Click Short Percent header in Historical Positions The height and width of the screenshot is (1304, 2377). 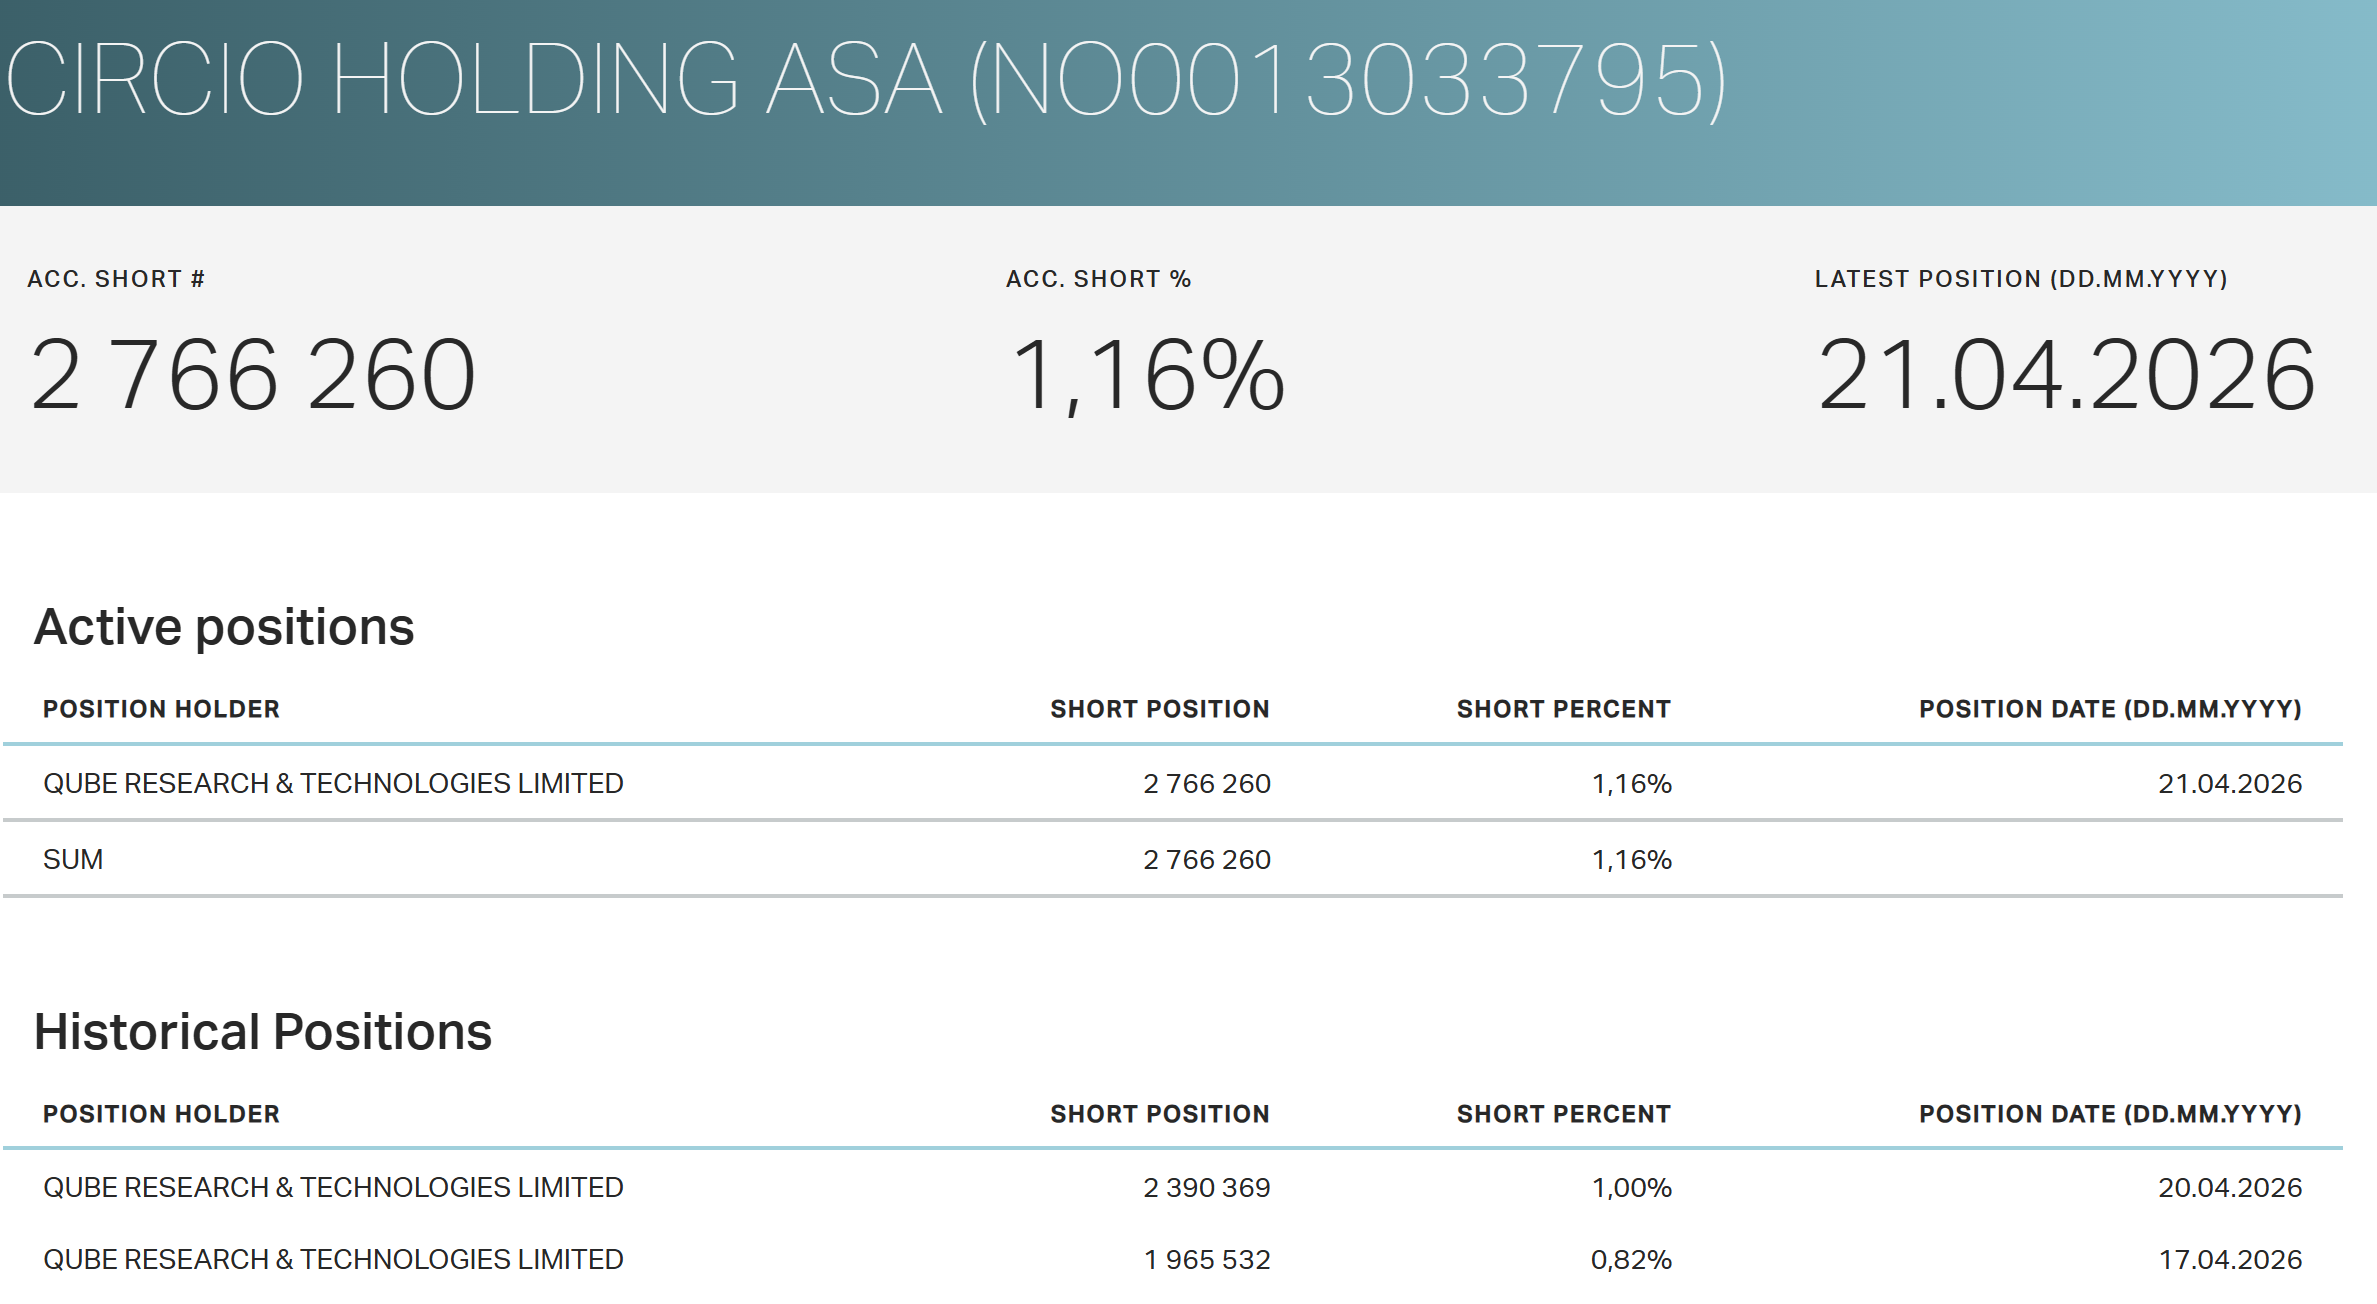coord(1563,1114)
